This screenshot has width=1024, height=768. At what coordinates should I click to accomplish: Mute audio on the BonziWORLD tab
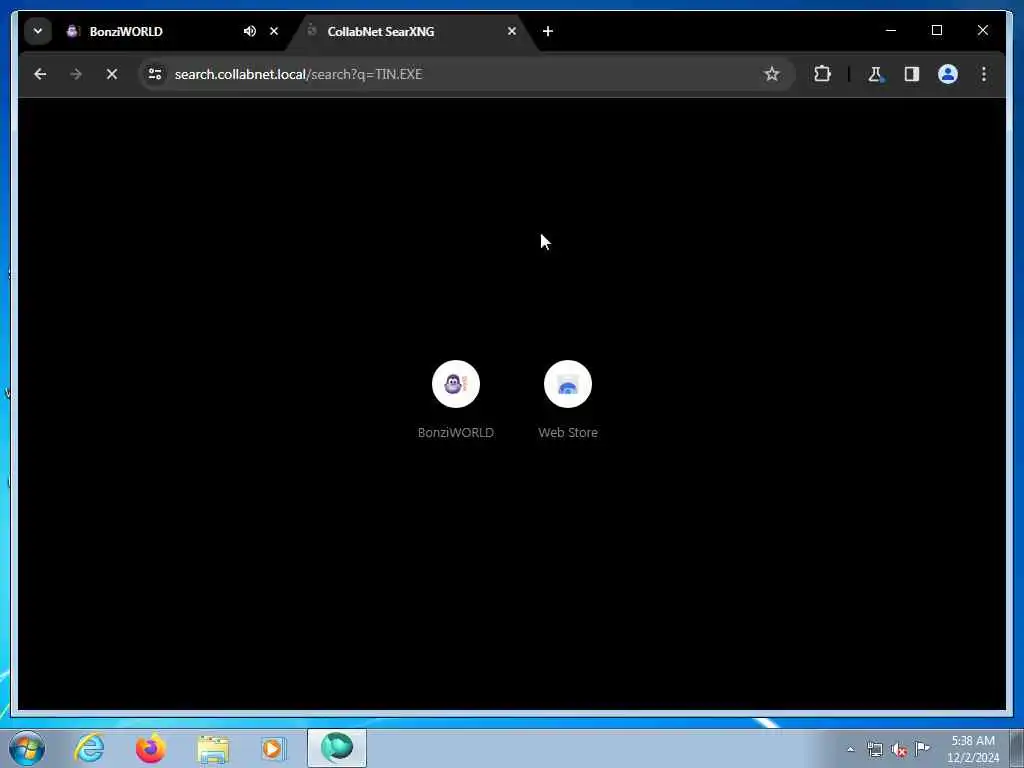point(249,31)
